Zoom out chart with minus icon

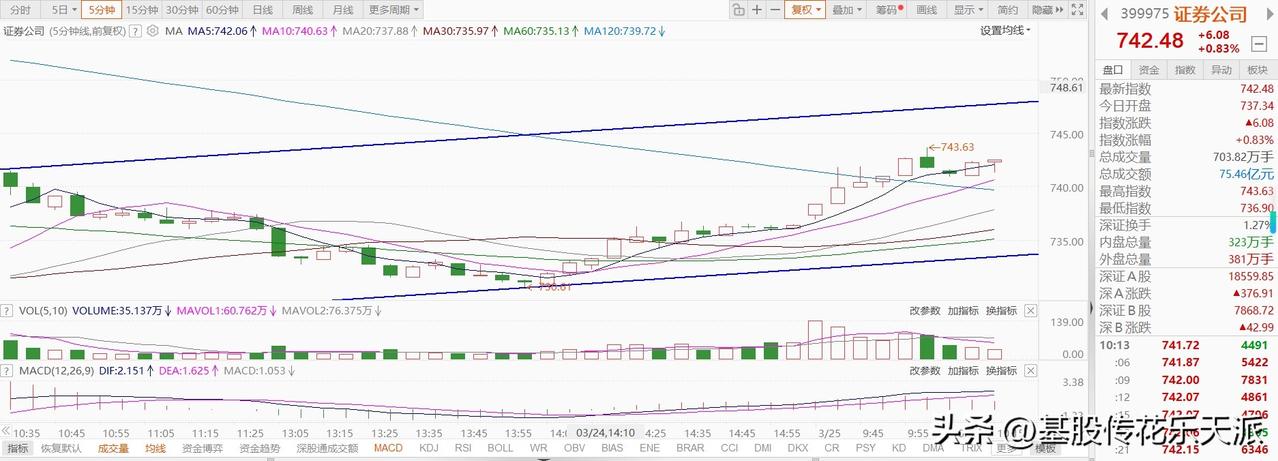pyautogui.click(x=774, y=10)
